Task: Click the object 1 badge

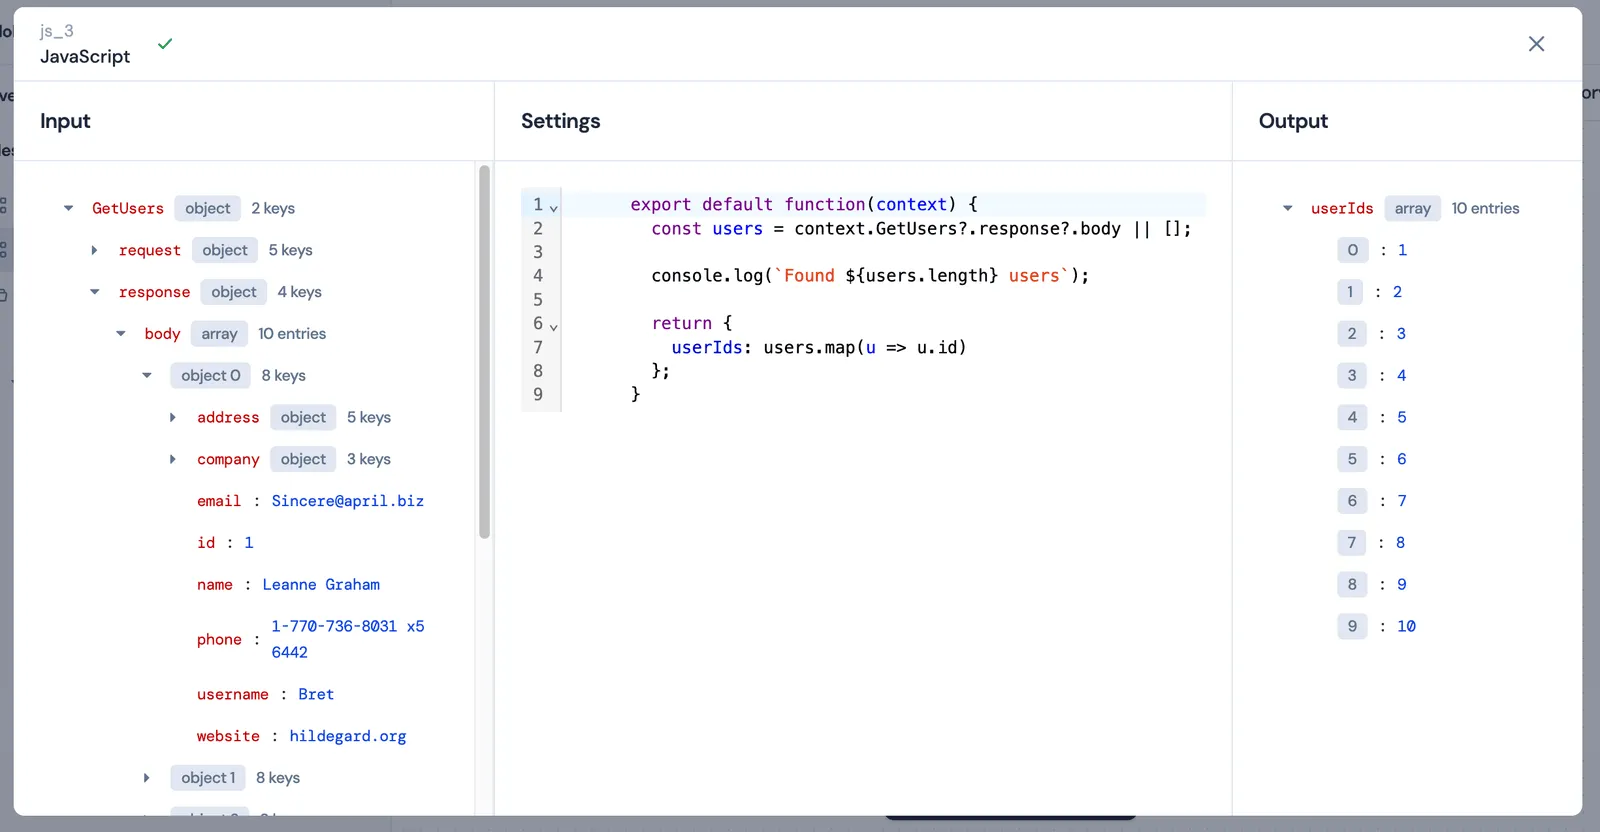Action: click(208, 778)
